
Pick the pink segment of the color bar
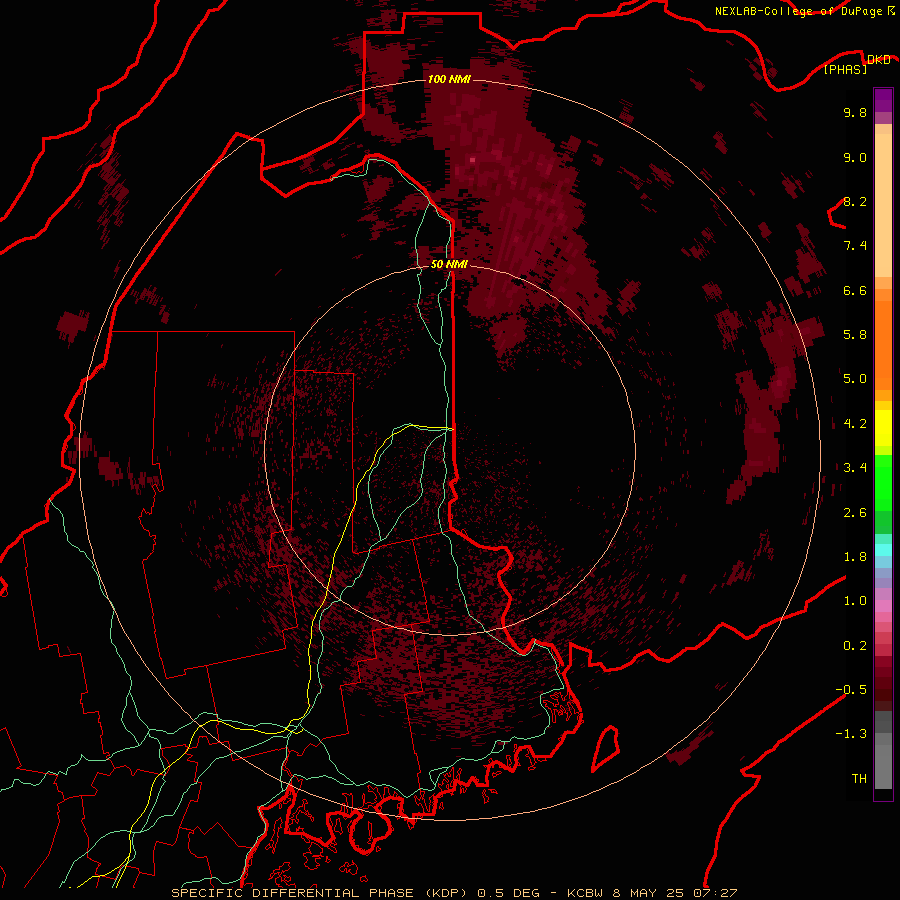(883, 606)
